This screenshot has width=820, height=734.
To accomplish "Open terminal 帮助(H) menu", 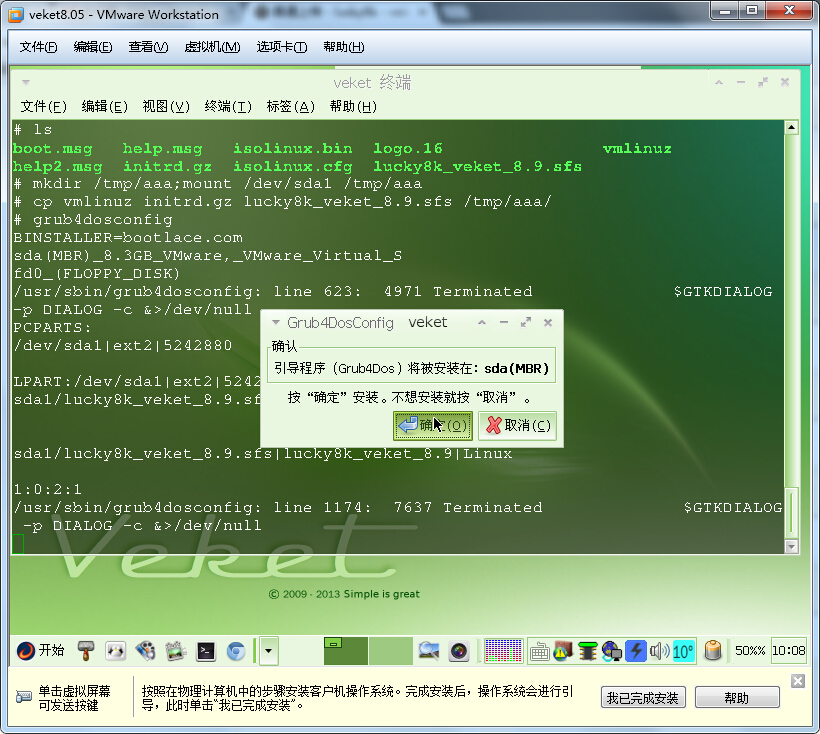I will (354, 107).
